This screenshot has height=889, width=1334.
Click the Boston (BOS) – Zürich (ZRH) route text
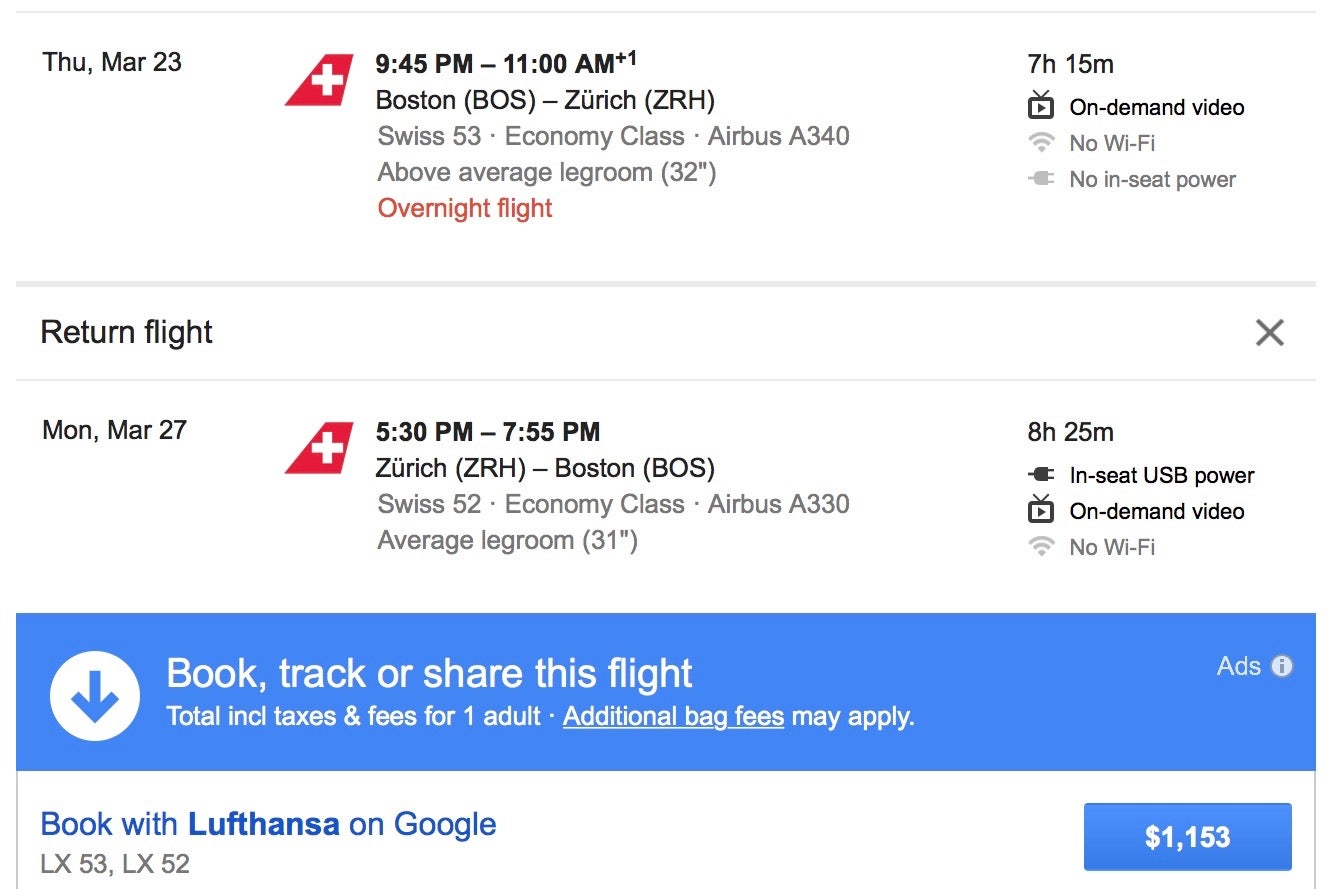(545, 100)
